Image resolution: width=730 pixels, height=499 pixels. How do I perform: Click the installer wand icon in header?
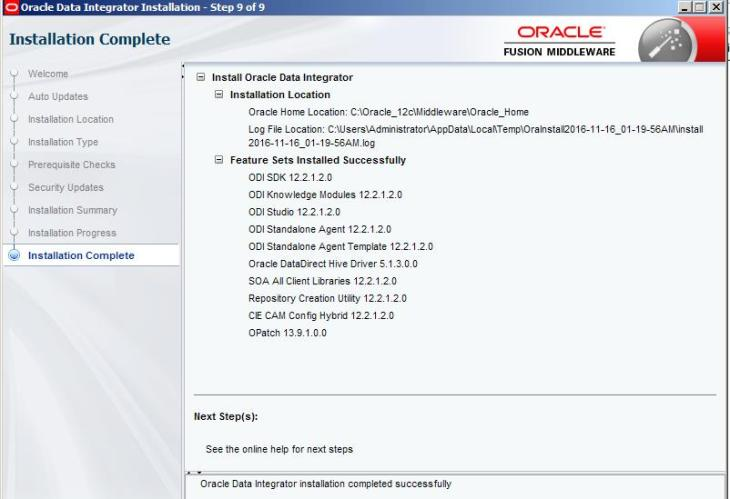click(x=667, y=42)
